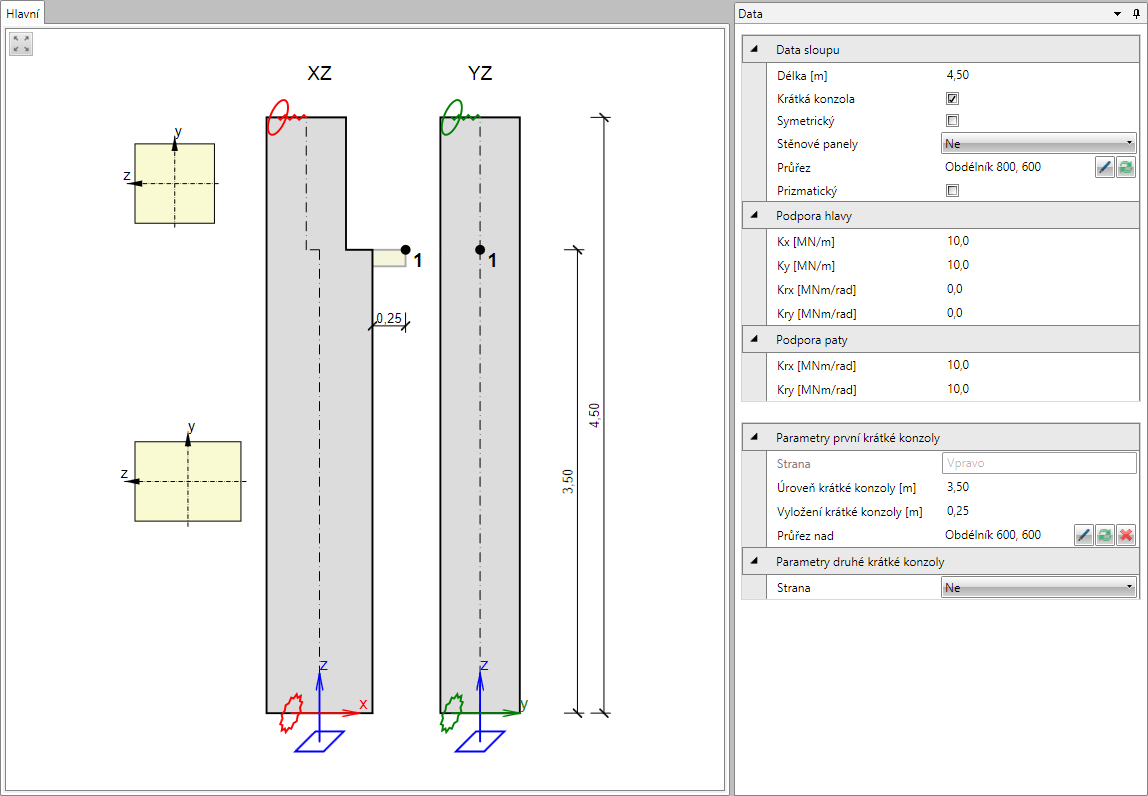Image resolution: width=1148 pixels, height=796 pixels.
Task: Click the Data panel title
Action: pos(750,13)
